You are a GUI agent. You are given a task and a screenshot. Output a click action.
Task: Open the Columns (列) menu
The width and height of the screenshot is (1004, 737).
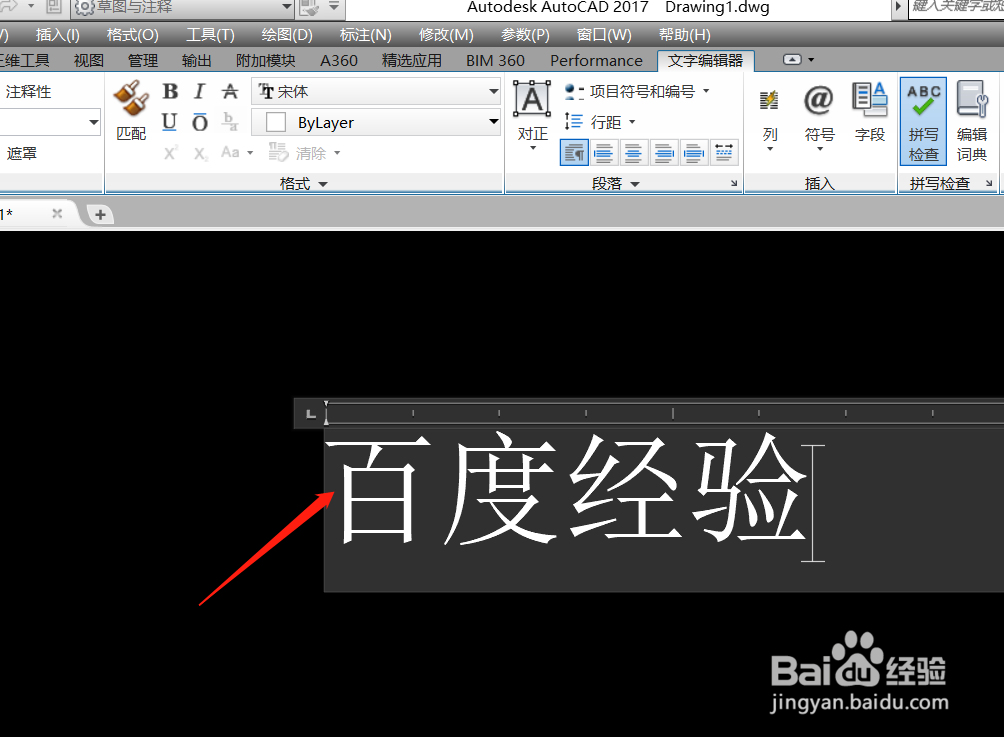[770, 118]
